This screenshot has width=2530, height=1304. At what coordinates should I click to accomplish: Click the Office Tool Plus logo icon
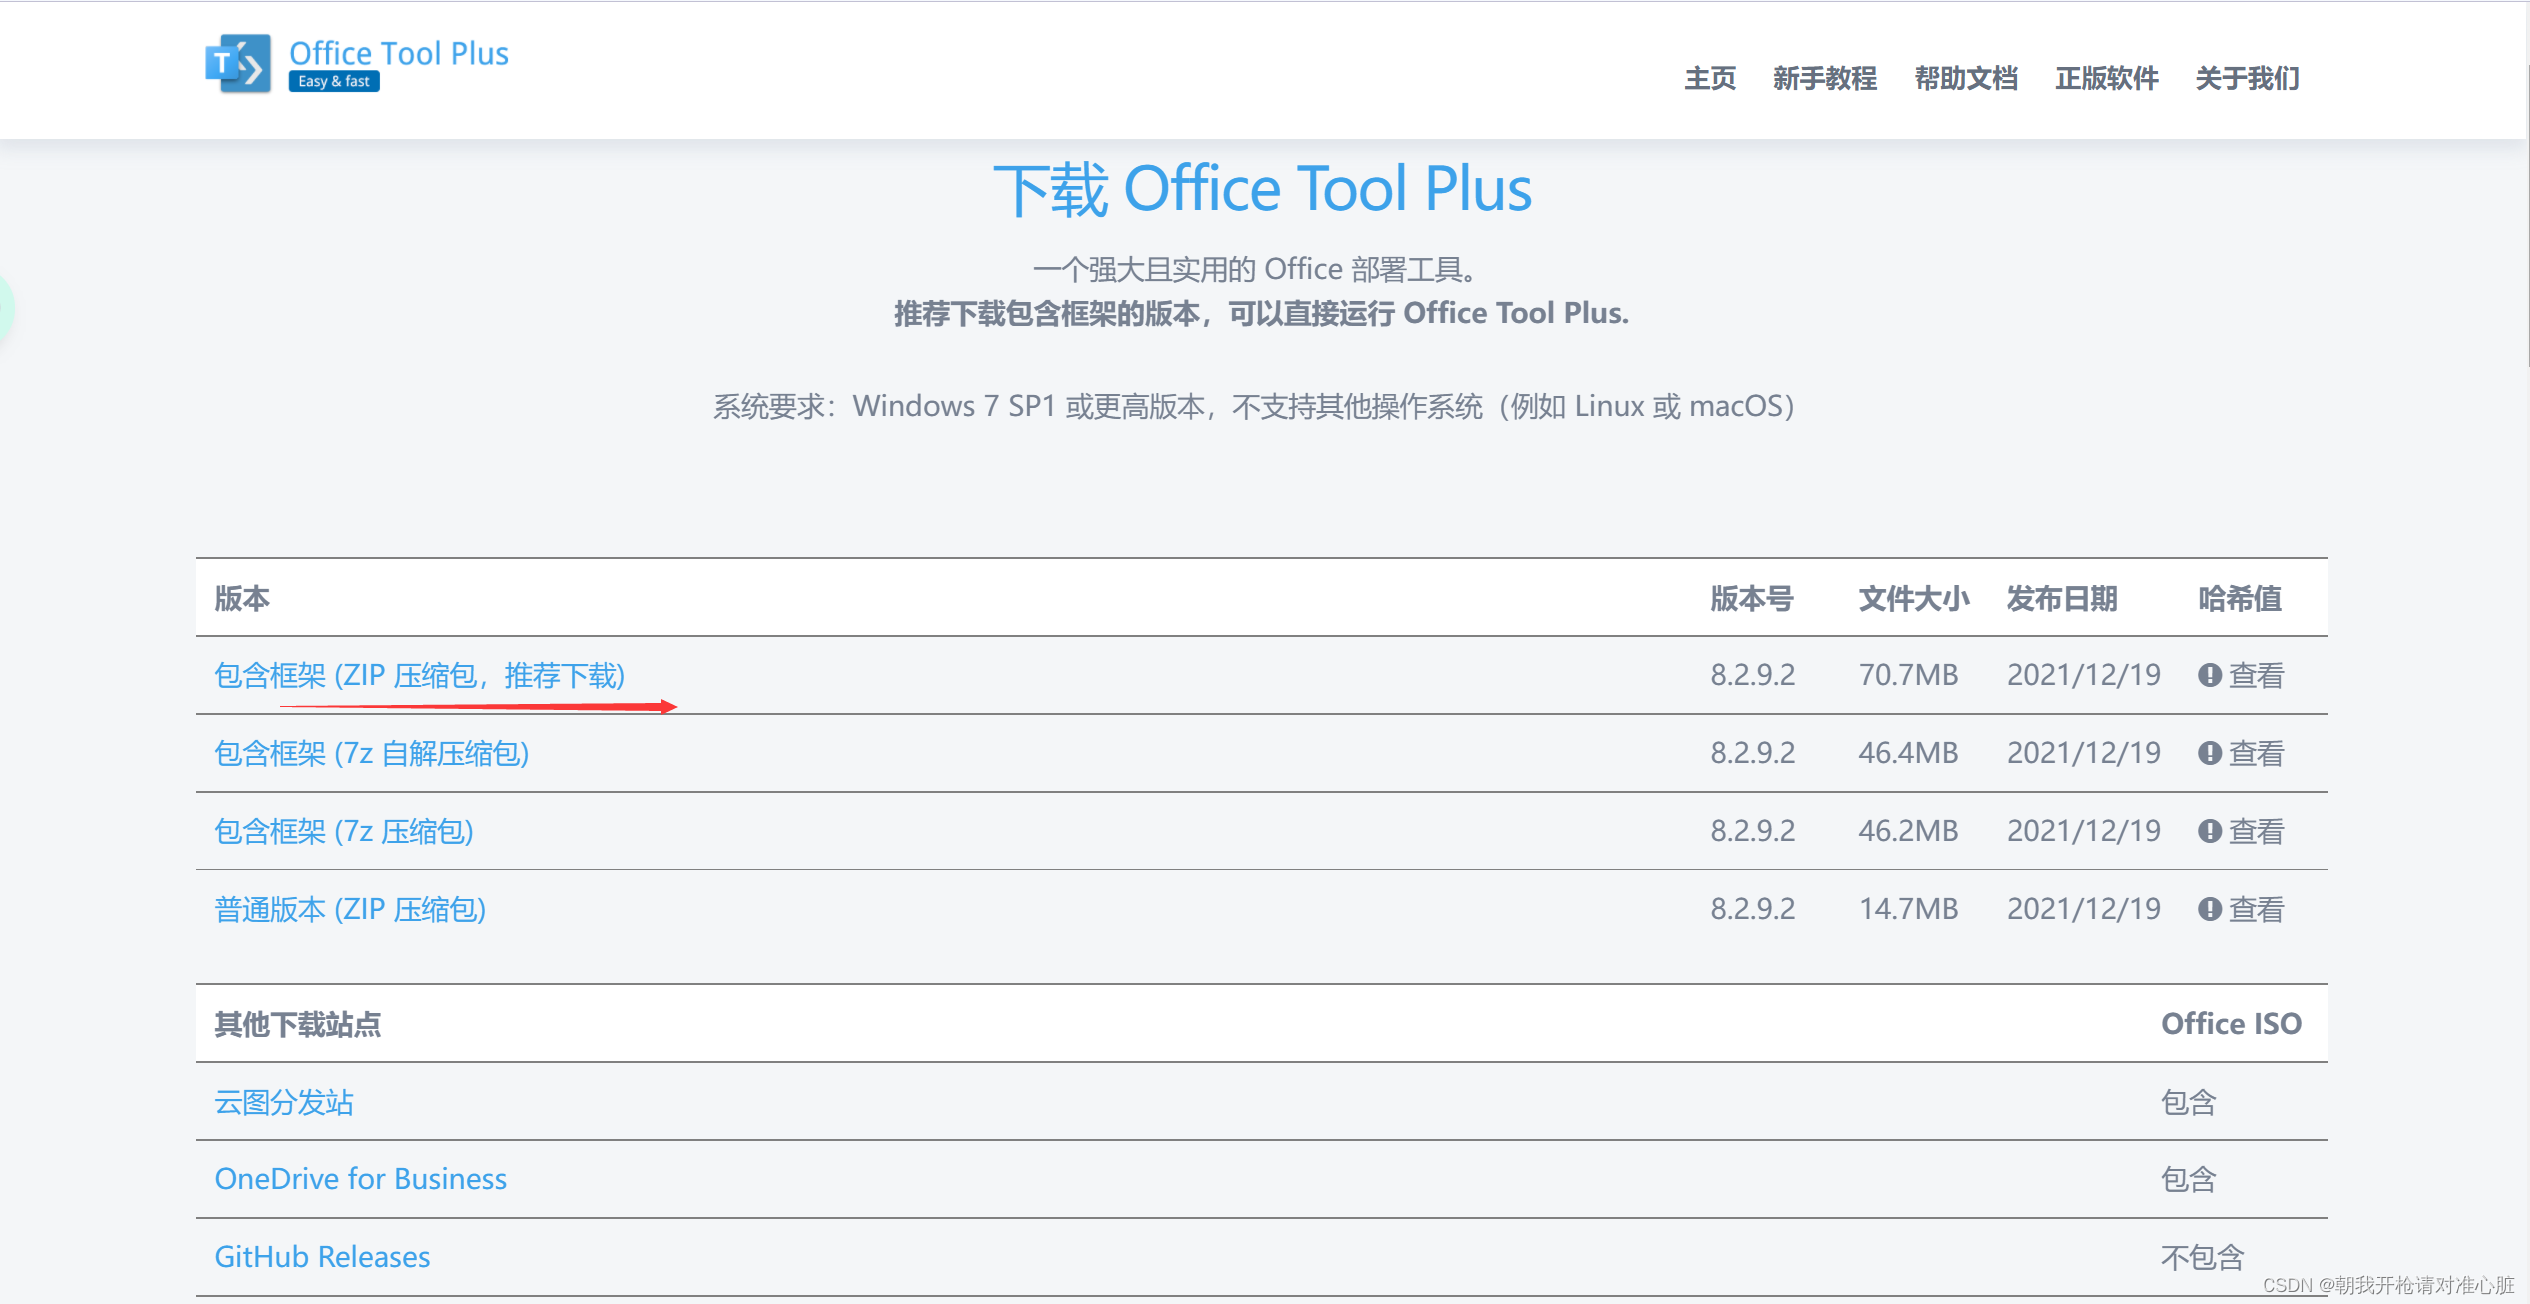pos(238,64)
